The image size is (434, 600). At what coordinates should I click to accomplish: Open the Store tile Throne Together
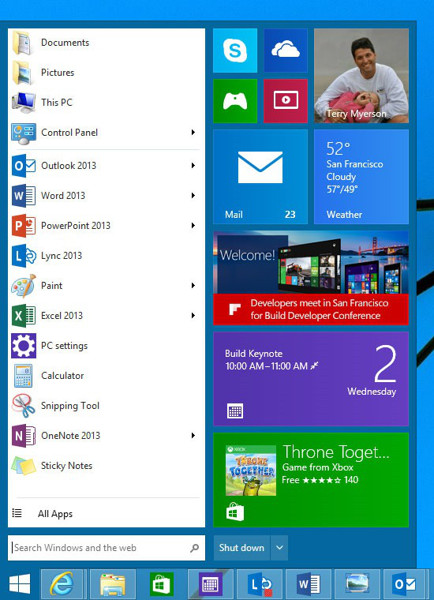[311, 480]
